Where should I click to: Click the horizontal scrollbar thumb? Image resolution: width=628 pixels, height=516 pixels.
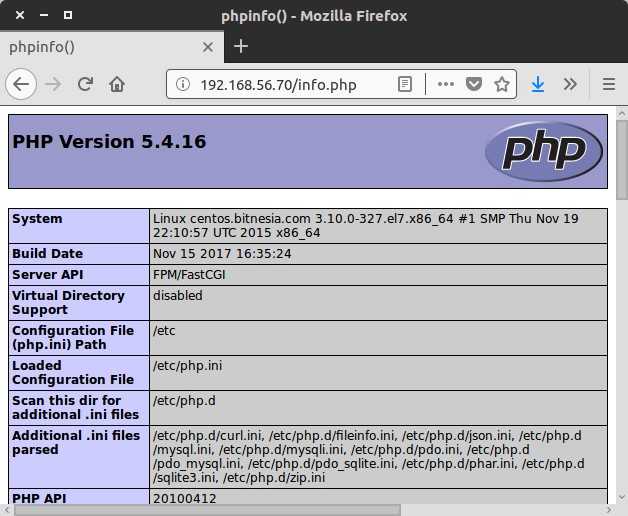pos(207,510)
